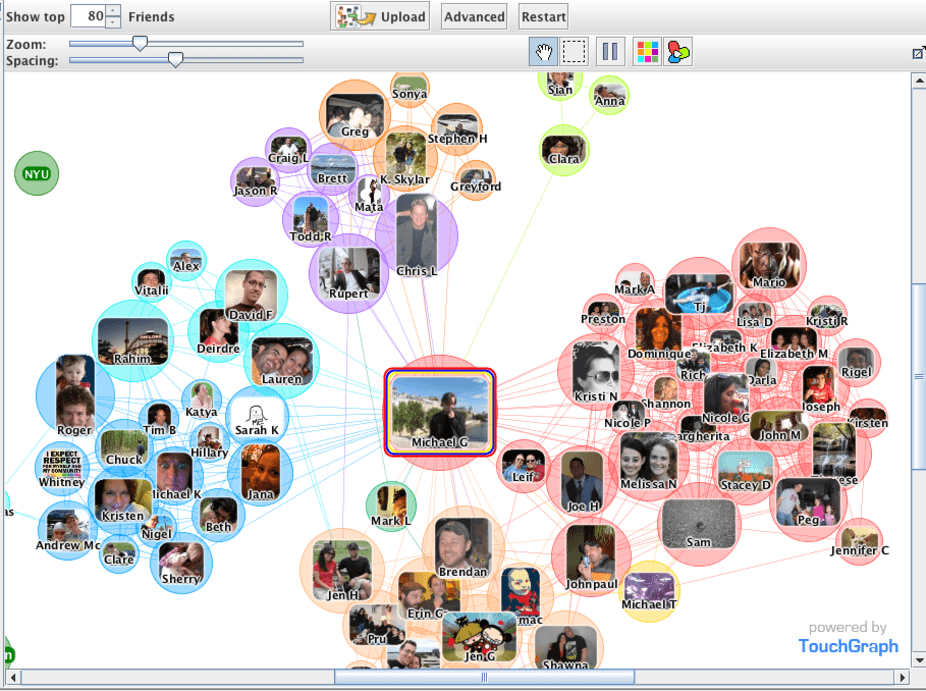The image size is (926, 691).
Task: Increase the top friends count stepper
Action: point(113,11)
